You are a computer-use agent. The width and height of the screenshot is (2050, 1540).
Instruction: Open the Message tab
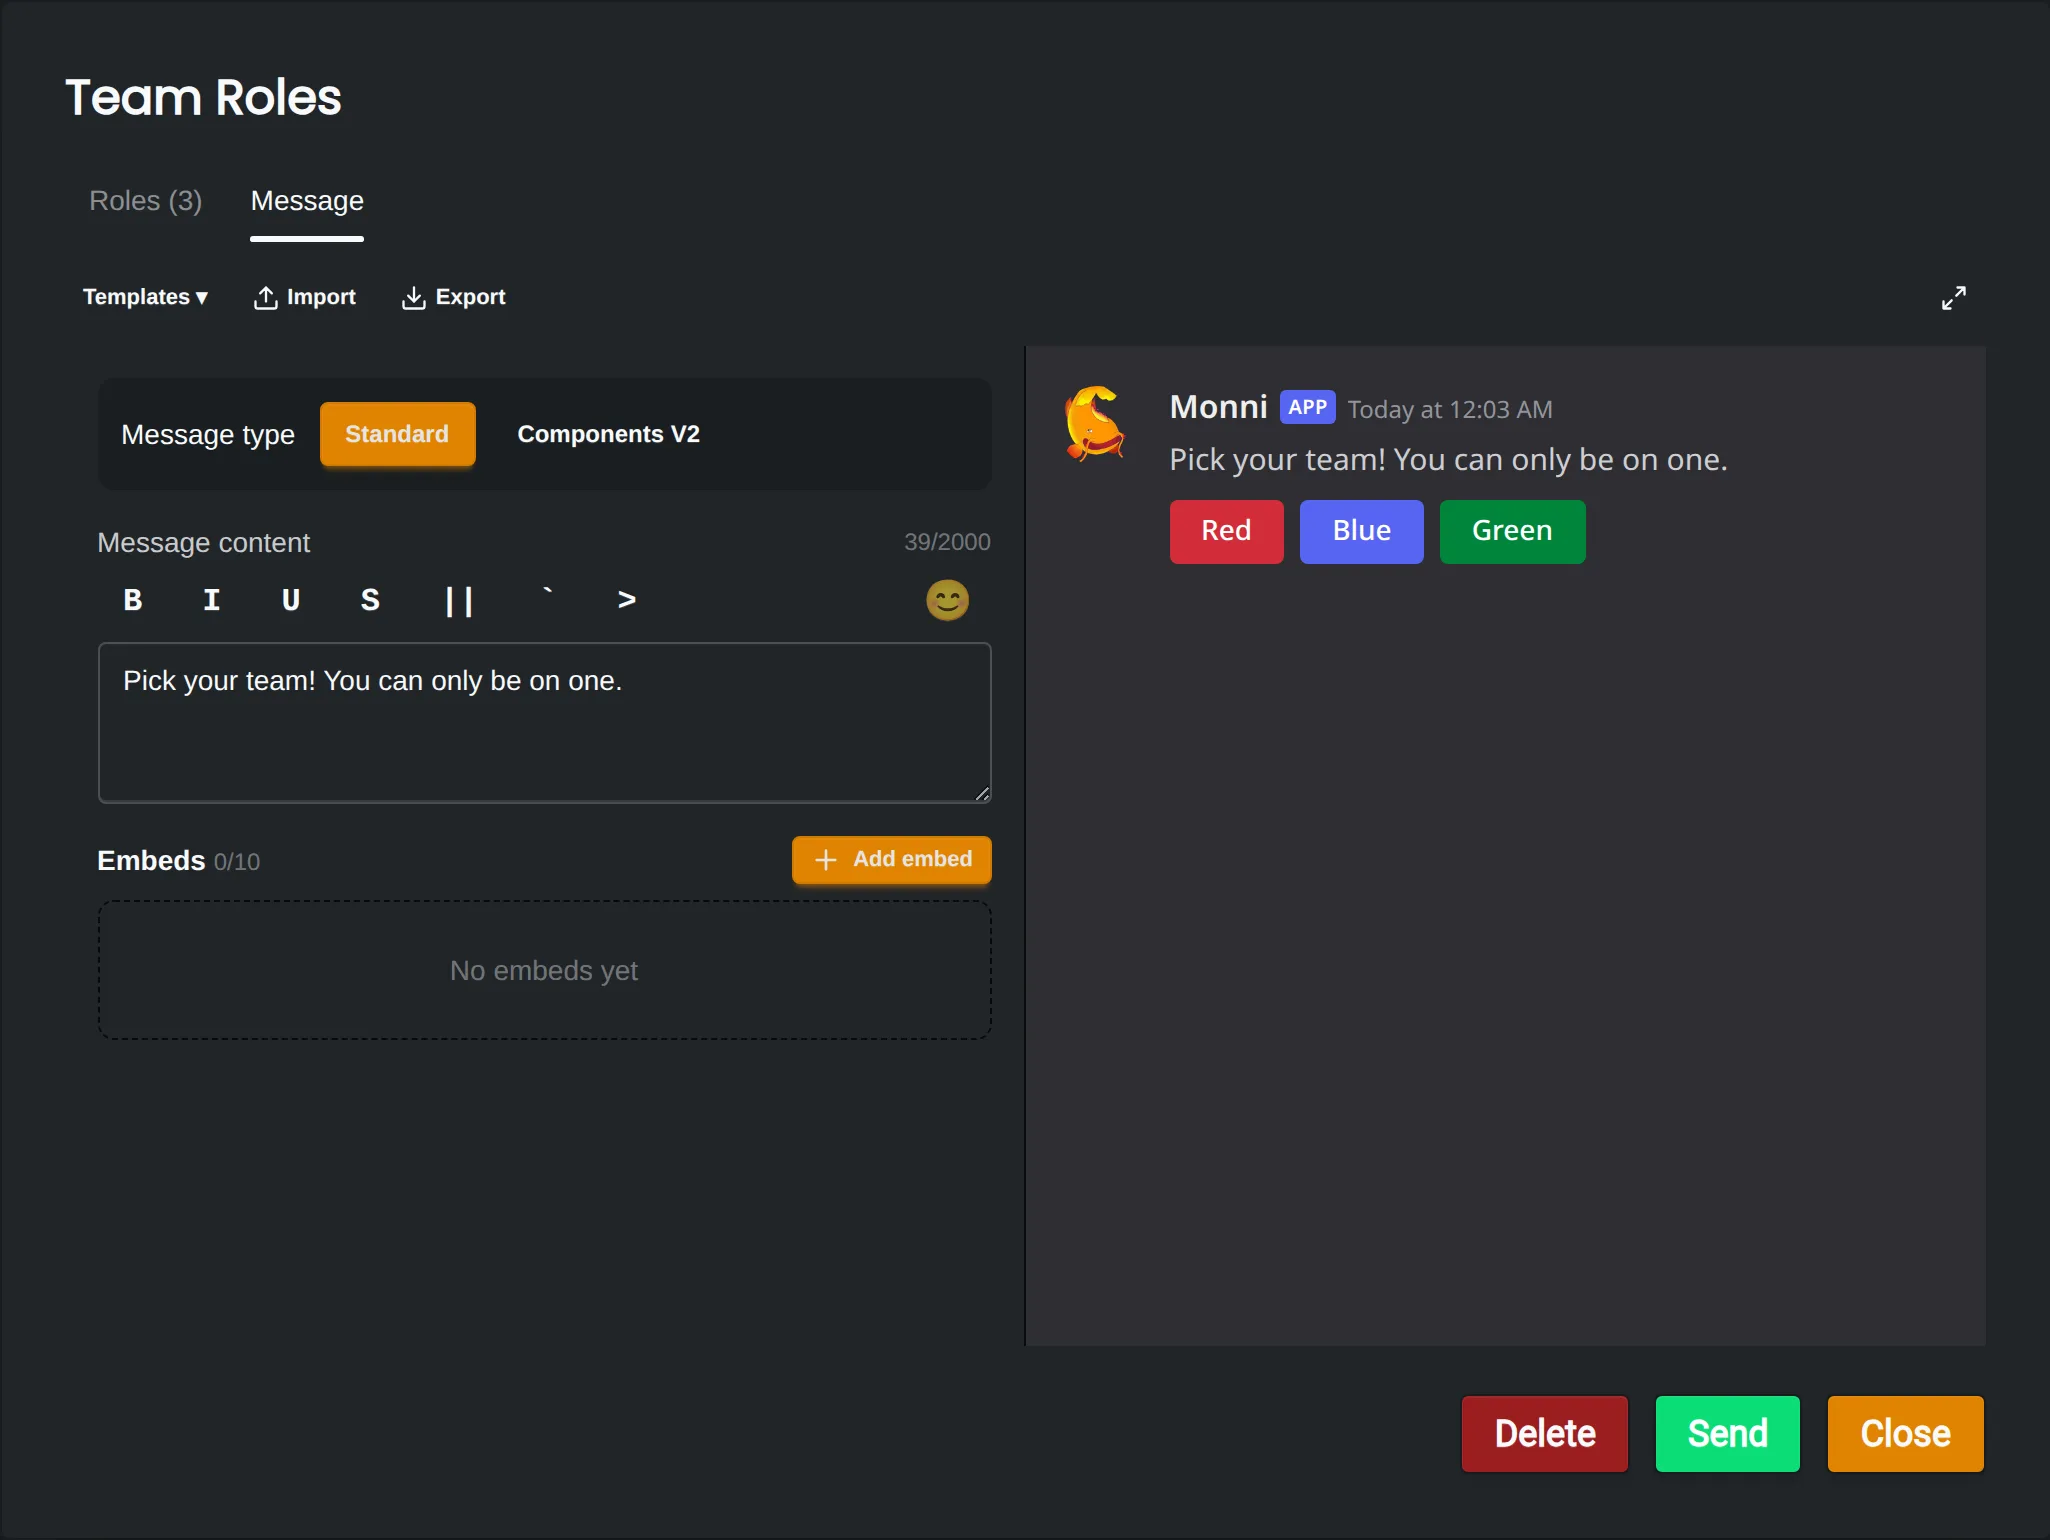click(307, 201)
